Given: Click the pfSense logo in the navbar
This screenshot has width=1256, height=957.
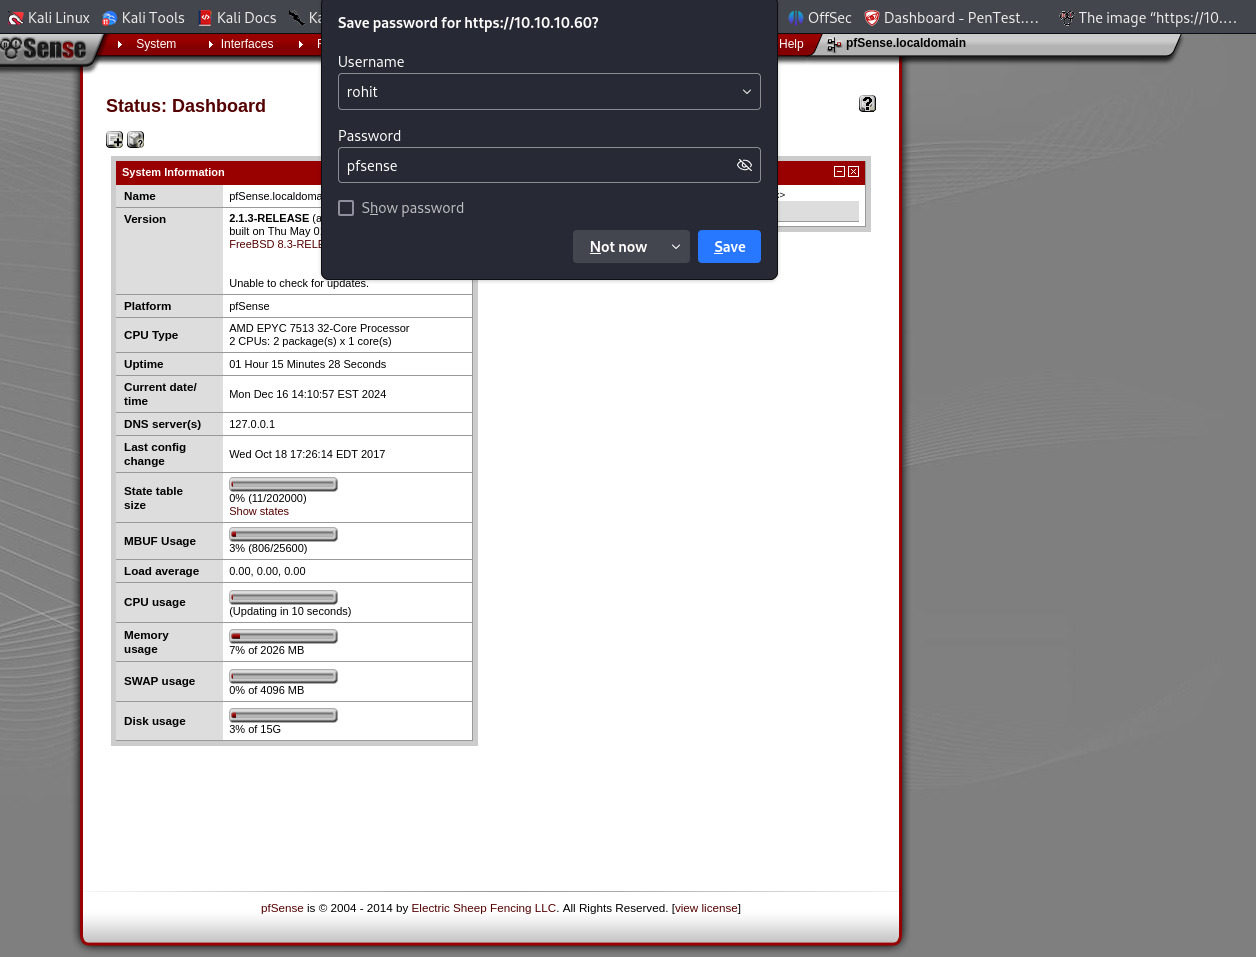Looking at the screenshot, I should pyautogui.click(x=44, y=47).
